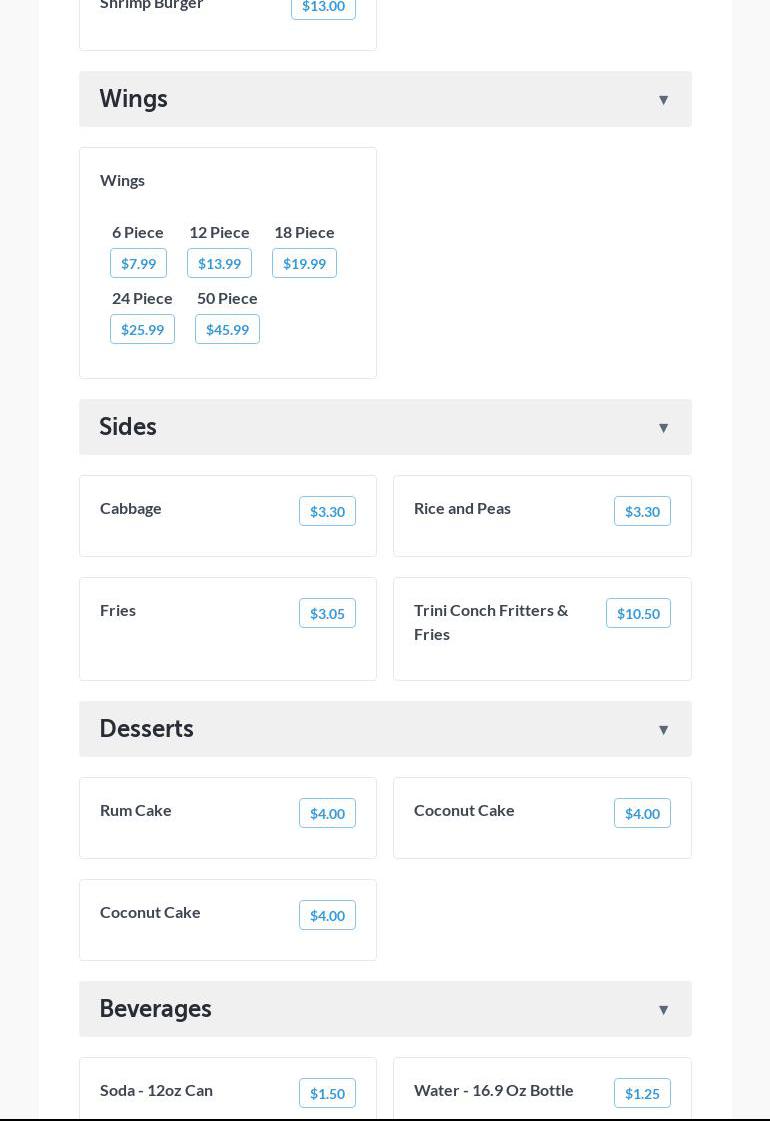
Task: Click the Soda 12oz Can $1.50 price
Action: 327,1093
